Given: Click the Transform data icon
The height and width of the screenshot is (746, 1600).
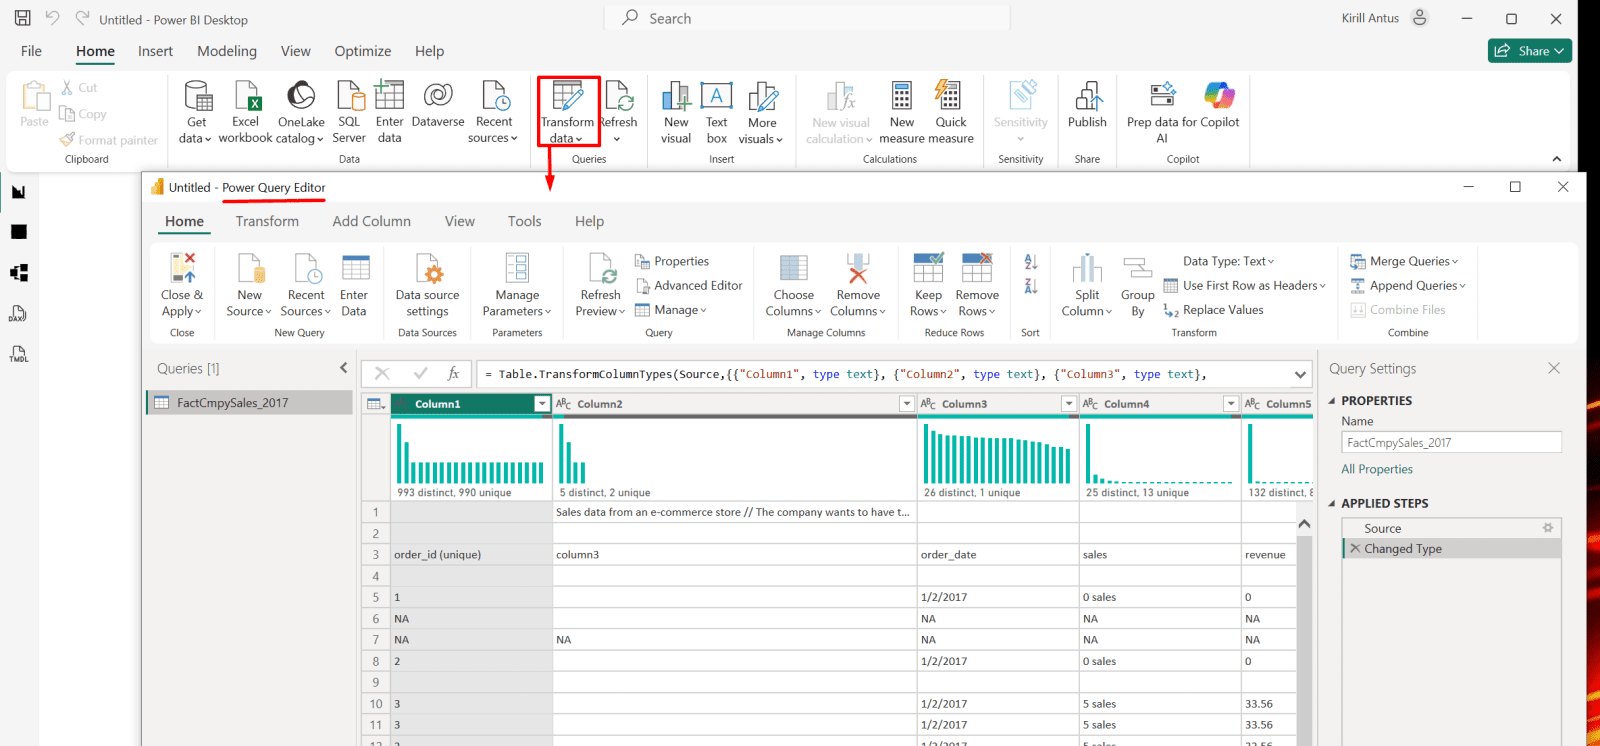Looking at the screenshot, I should [567, 97].
